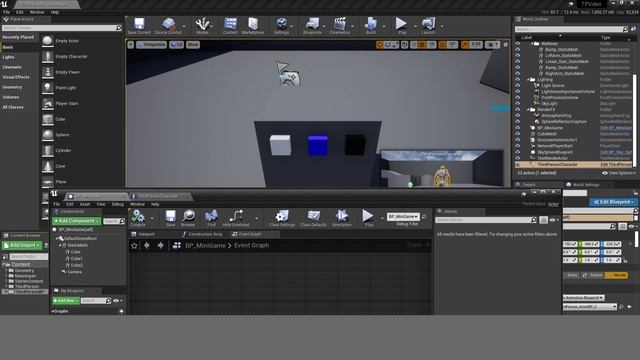Toggle visibility eye for Walkway folder
Screen dimensions: 640x360
[x=518, y=43]
